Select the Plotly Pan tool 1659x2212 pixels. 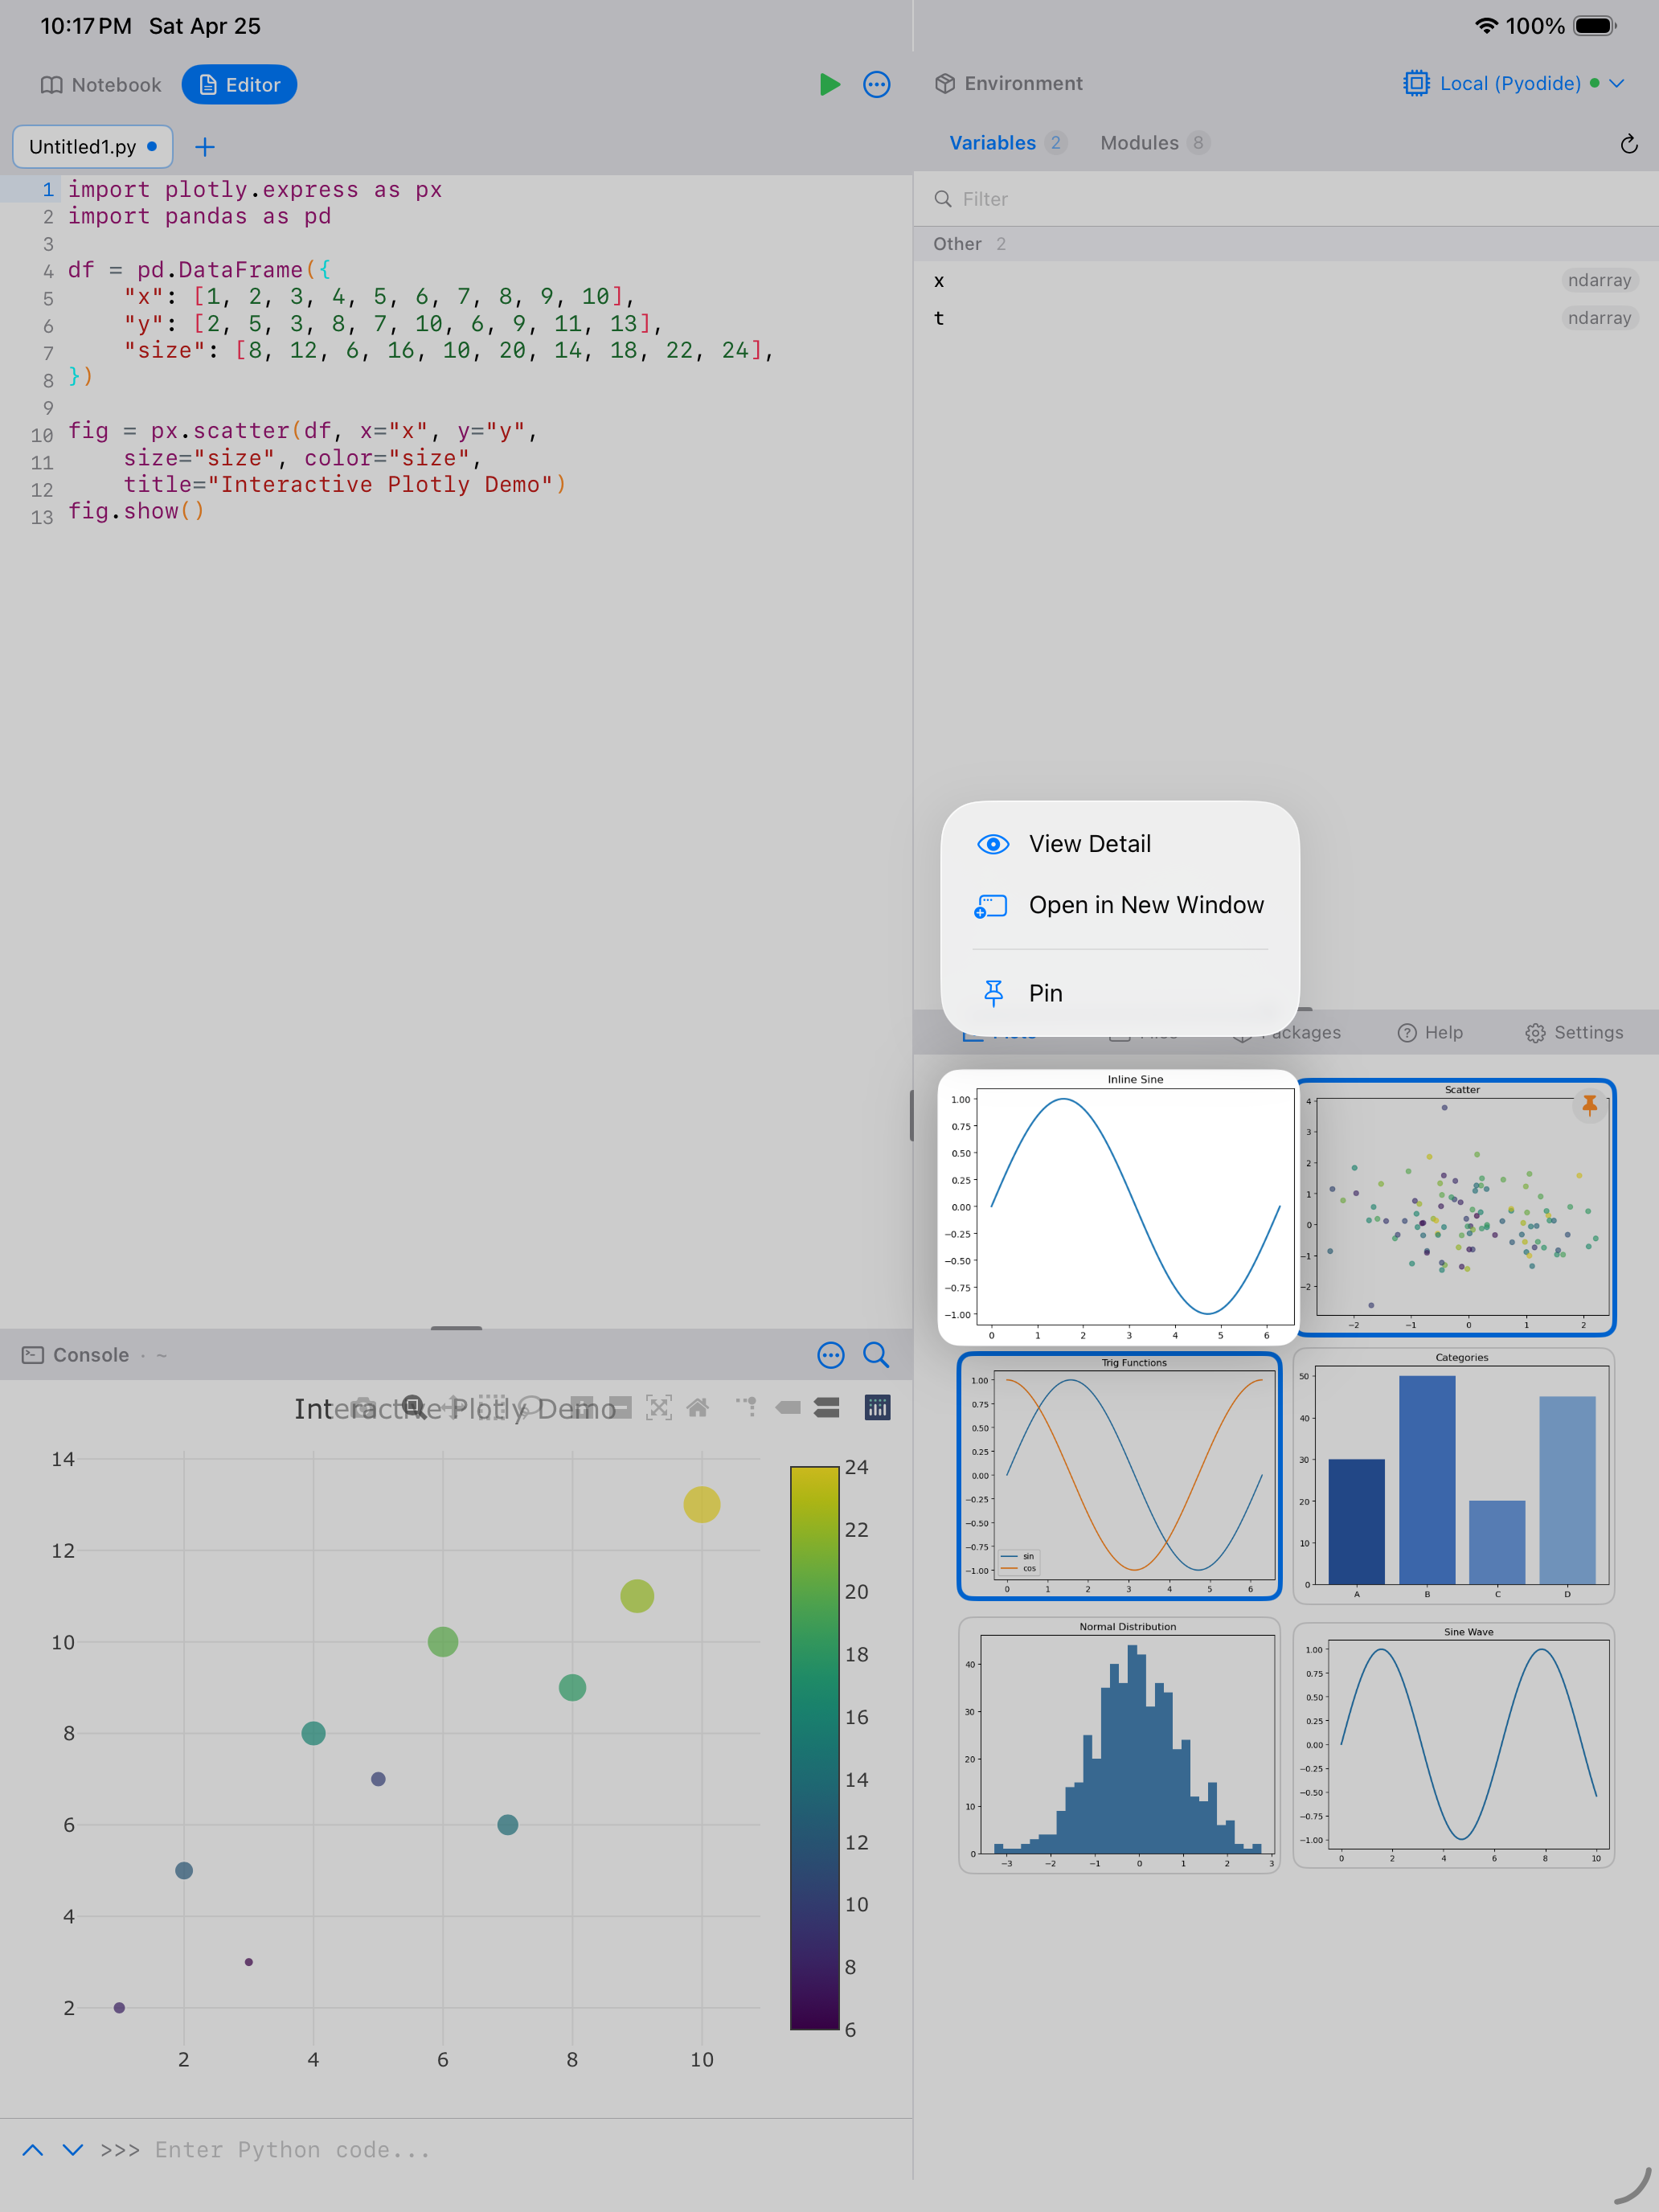[453, 1408]
